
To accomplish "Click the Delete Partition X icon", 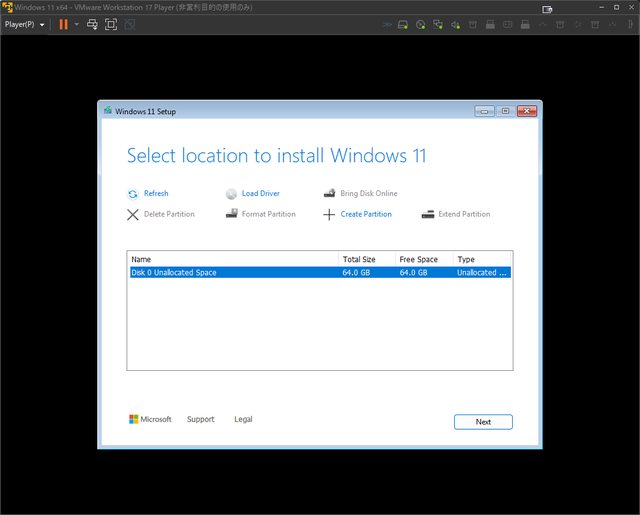I will 133,214.
